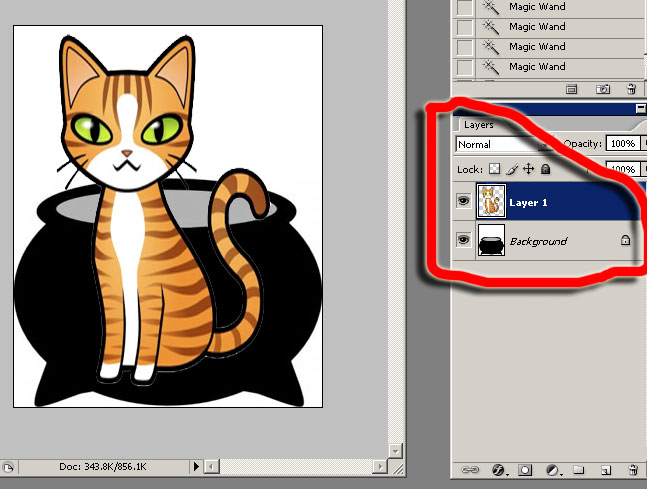The height and width of the screenshot is (489, 647).
Task: Click the document window resize grip corner
Action: (397, 468)
